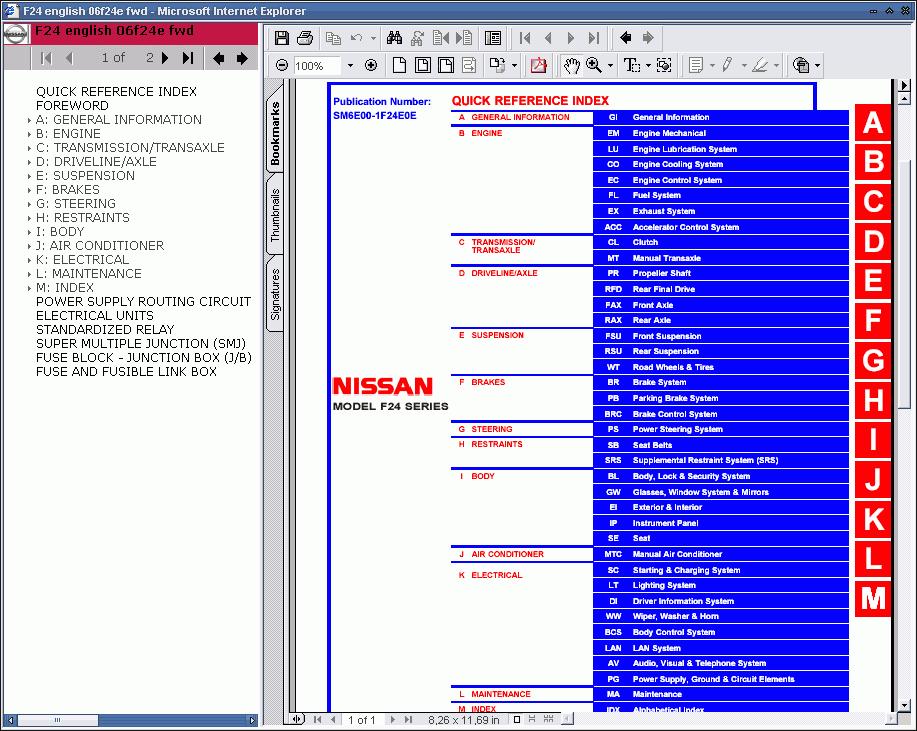Show or hide the navigation pane
The height and width of the screenshot is (731, 917).
493,39
